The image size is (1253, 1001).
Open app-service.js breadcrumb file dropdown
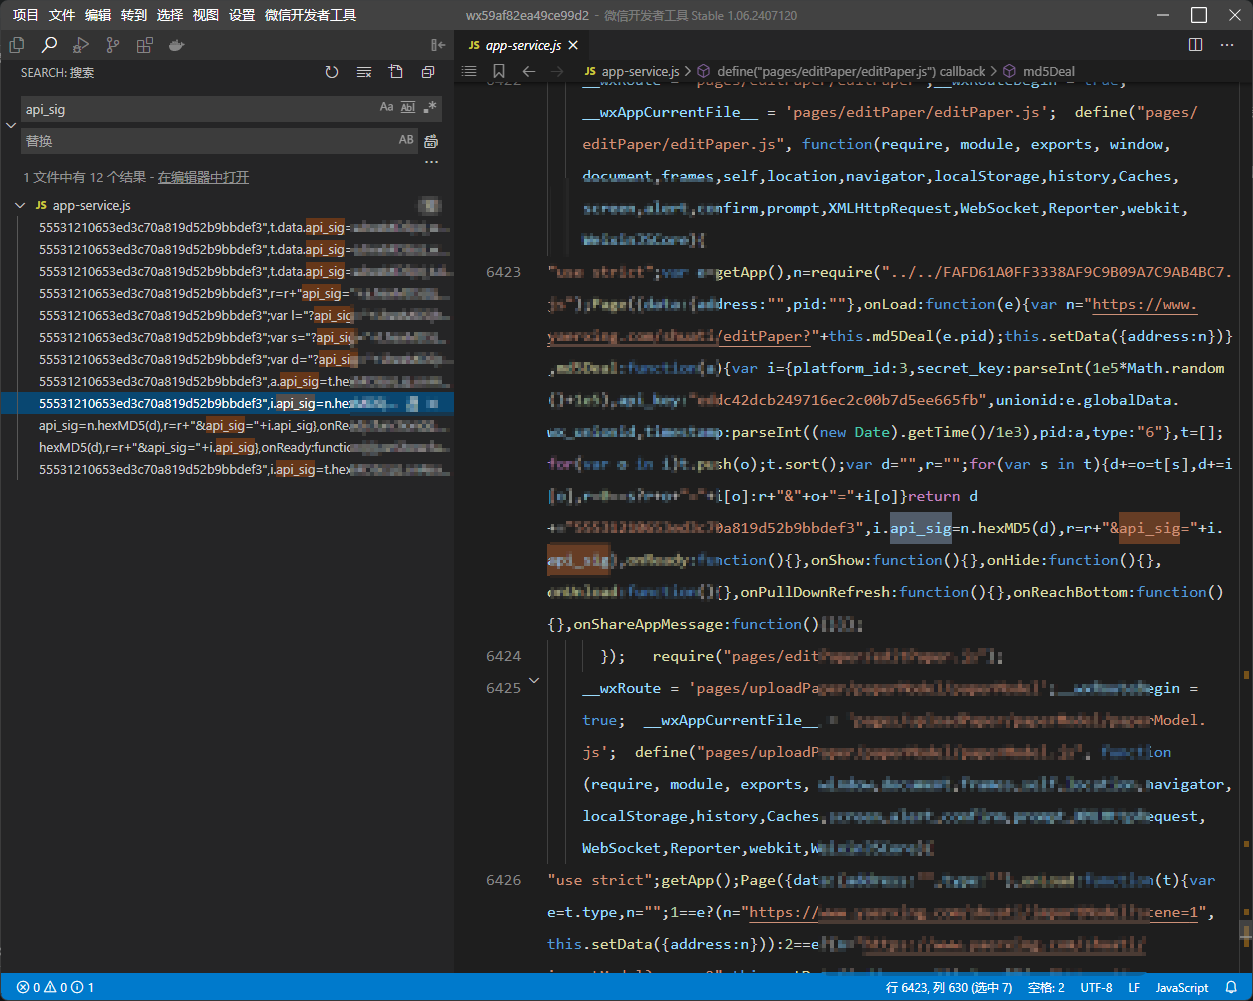(x=632, y=71)
